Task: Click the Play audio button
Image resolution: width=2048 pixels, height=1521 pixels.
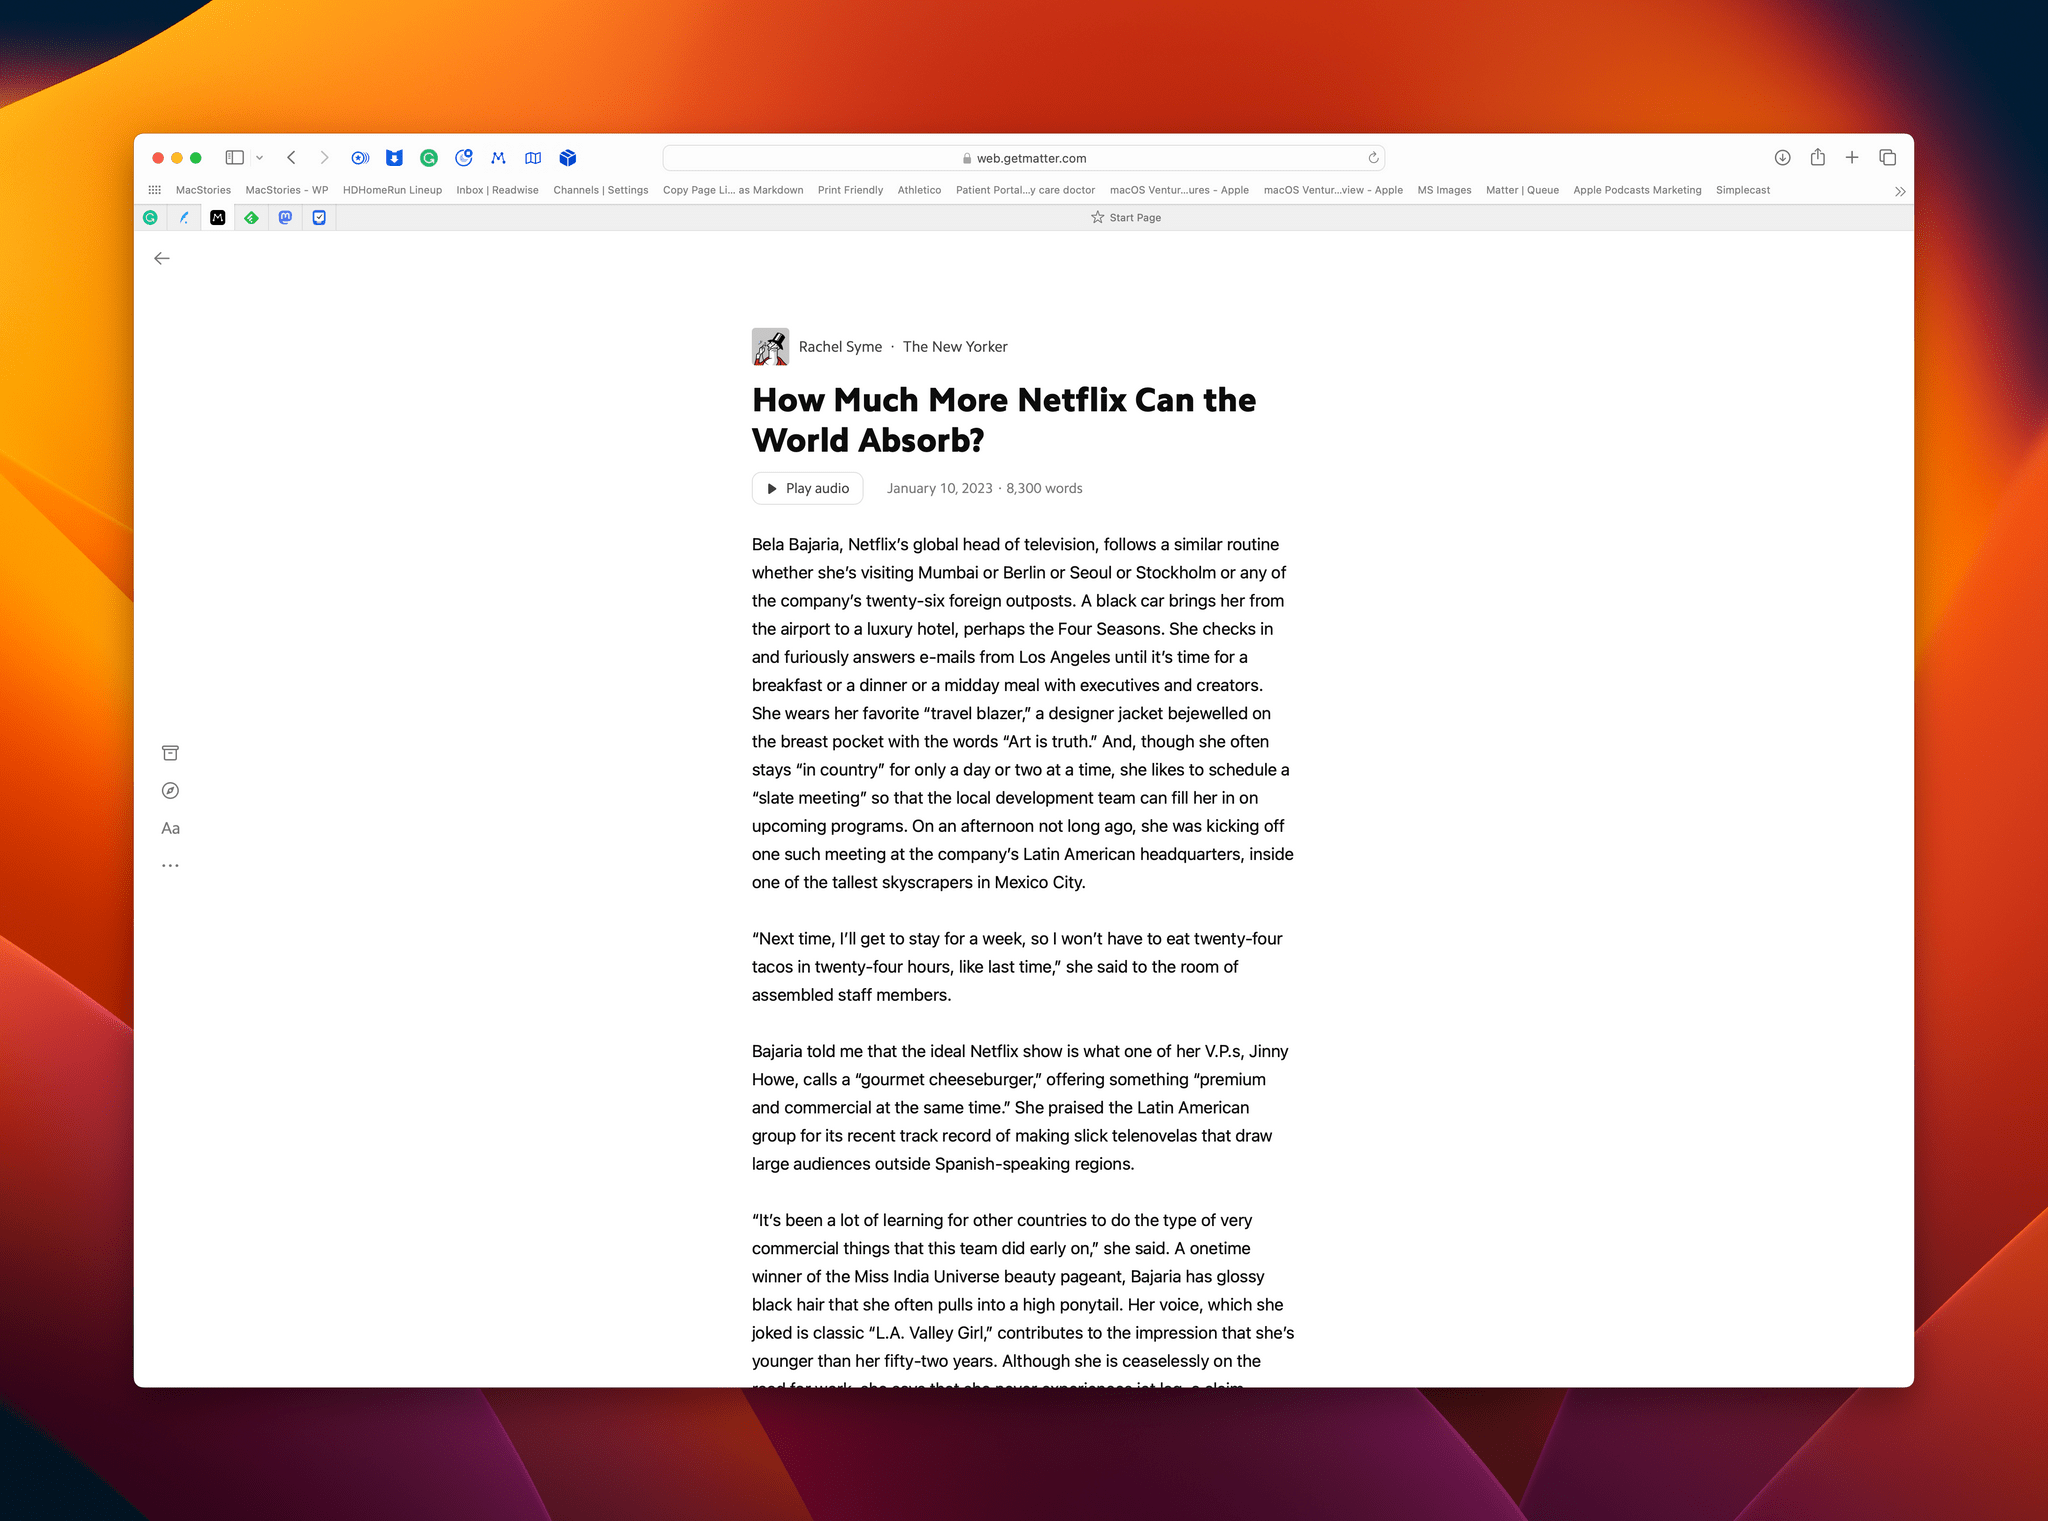Action: coord(807,487)
